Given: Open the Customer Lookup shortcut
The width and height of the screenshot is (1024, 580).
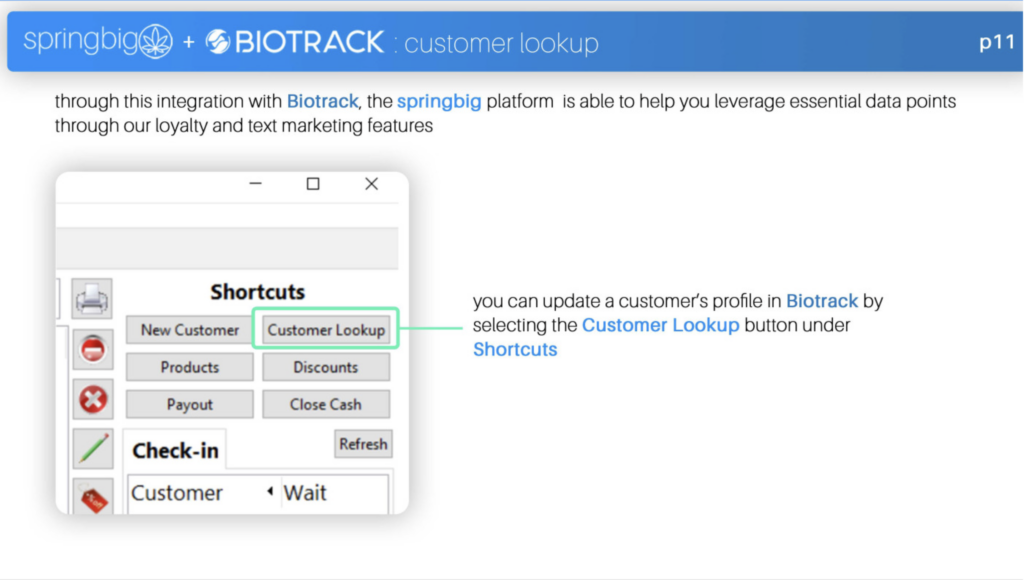Looking at the screenshot, I should 326,330.
